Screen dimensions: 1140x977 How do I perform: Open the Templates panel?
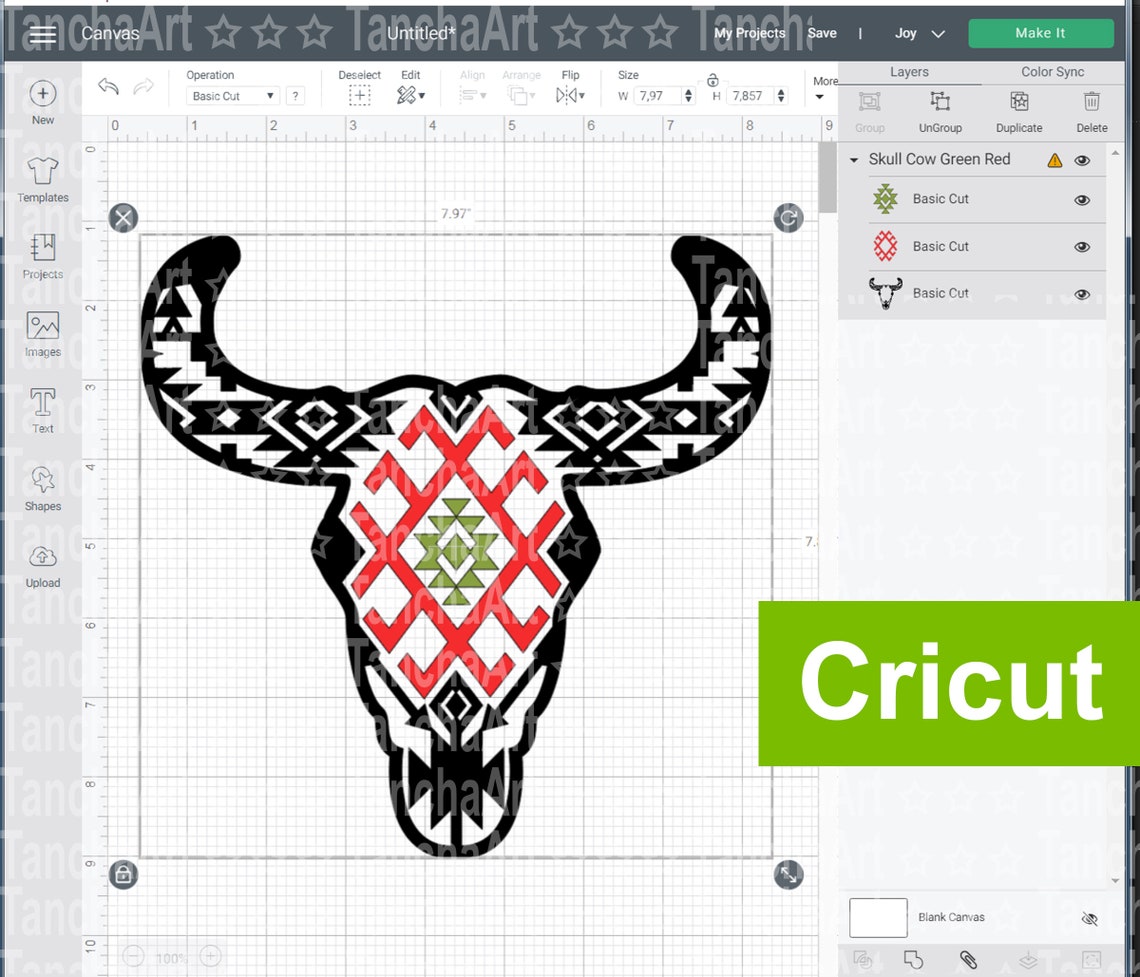pos(42,175)
